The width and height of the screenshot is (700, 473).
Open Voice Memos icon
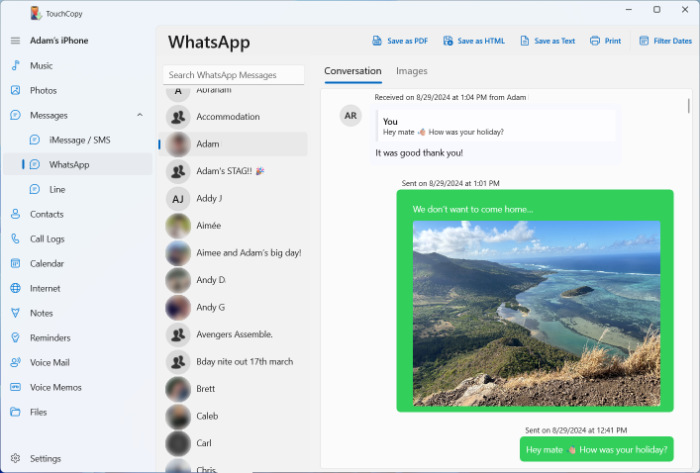pyautogui.click(x=15, y=387)
